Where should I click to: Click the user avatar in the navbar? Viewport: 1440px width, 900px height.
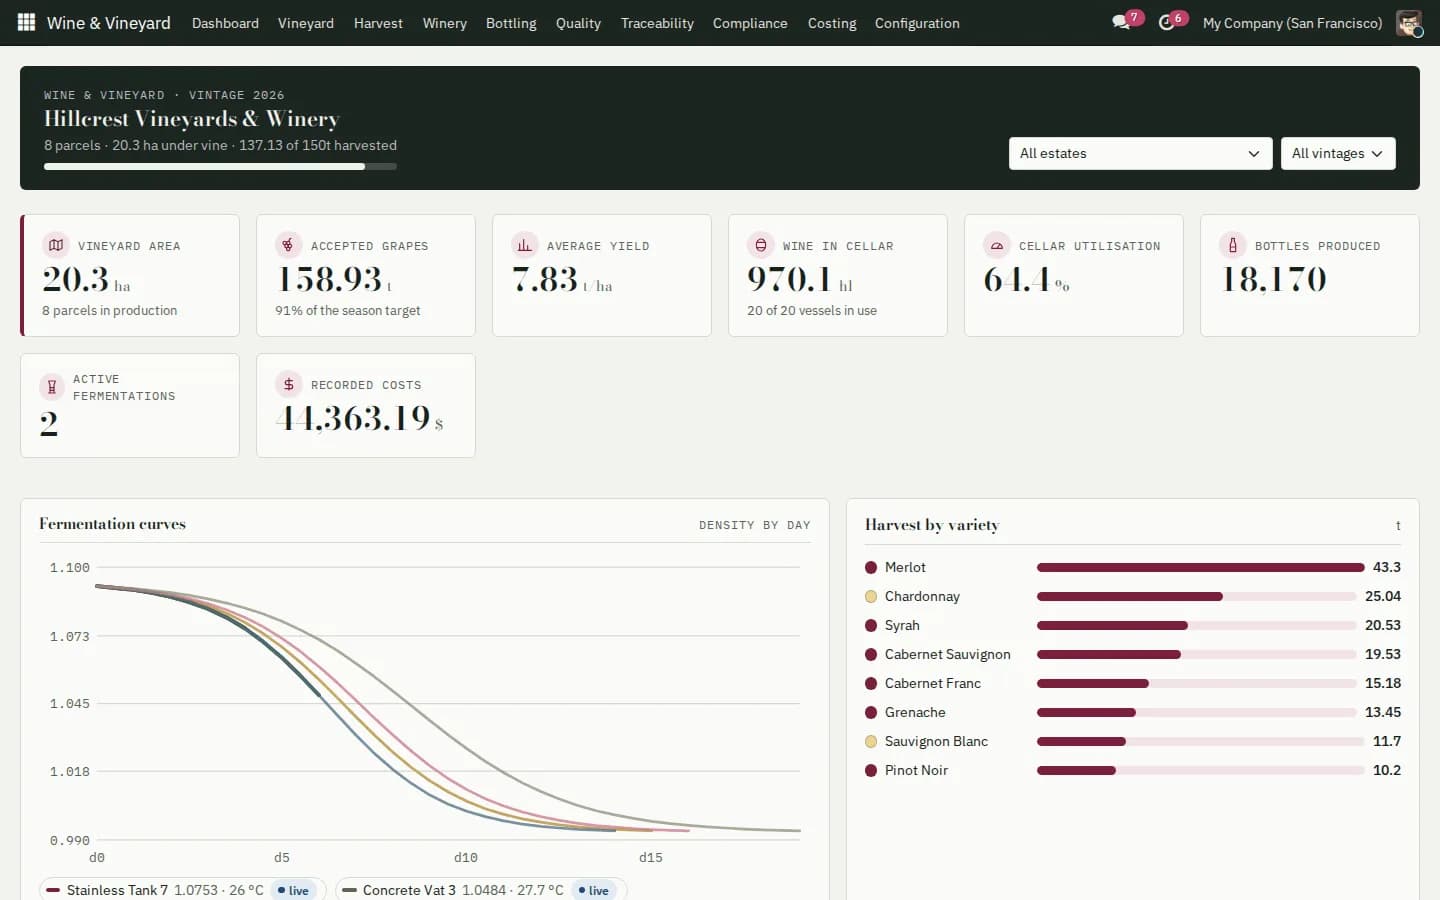(x=1408, y=22)
